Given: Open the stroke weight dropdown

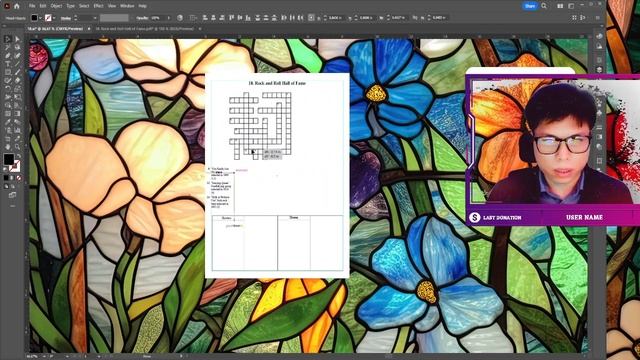Looking at the screenshot, I should [95, 18].
